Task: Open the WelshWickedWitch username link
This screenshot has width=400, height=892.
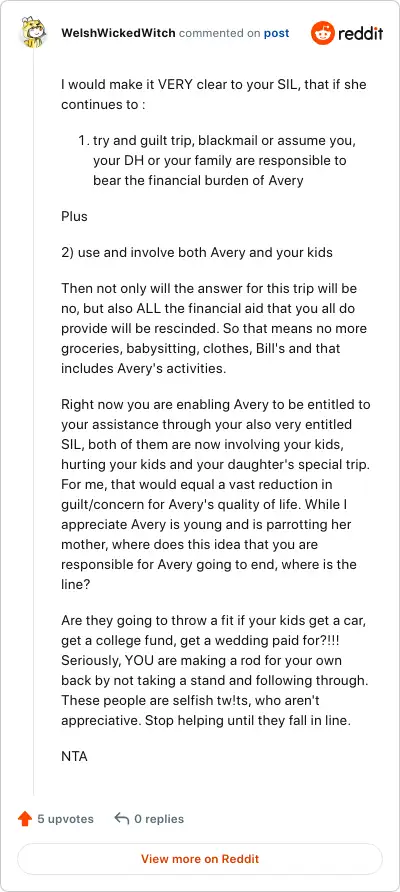Action: point(118,34)
